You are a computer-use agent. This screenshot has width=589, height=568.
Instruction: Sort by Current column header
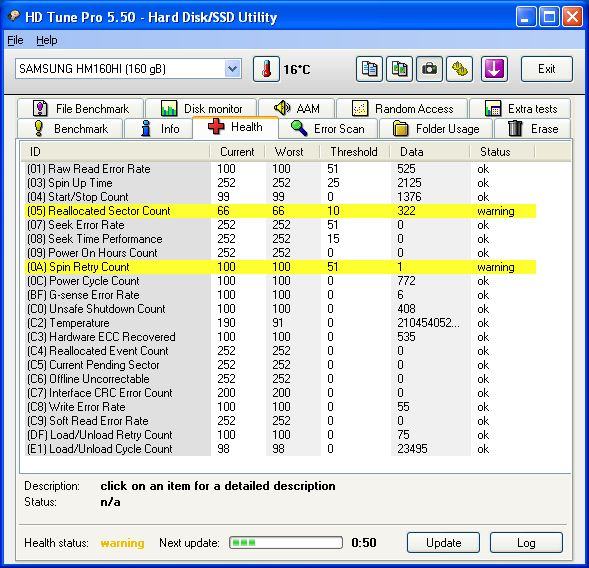pos(237,152)
